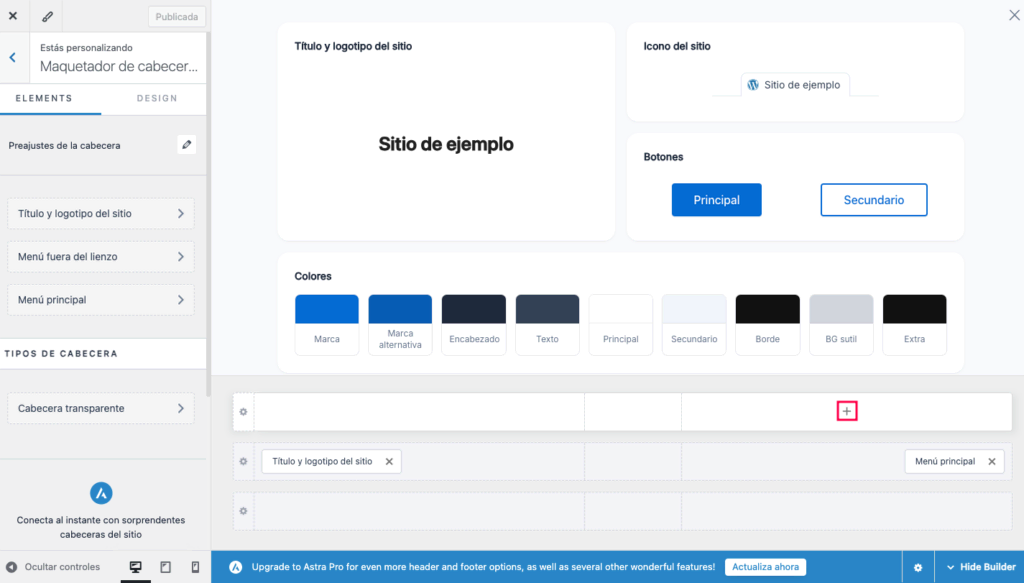
Task: Switch to tablet preview icon
Action: point(165,567)
